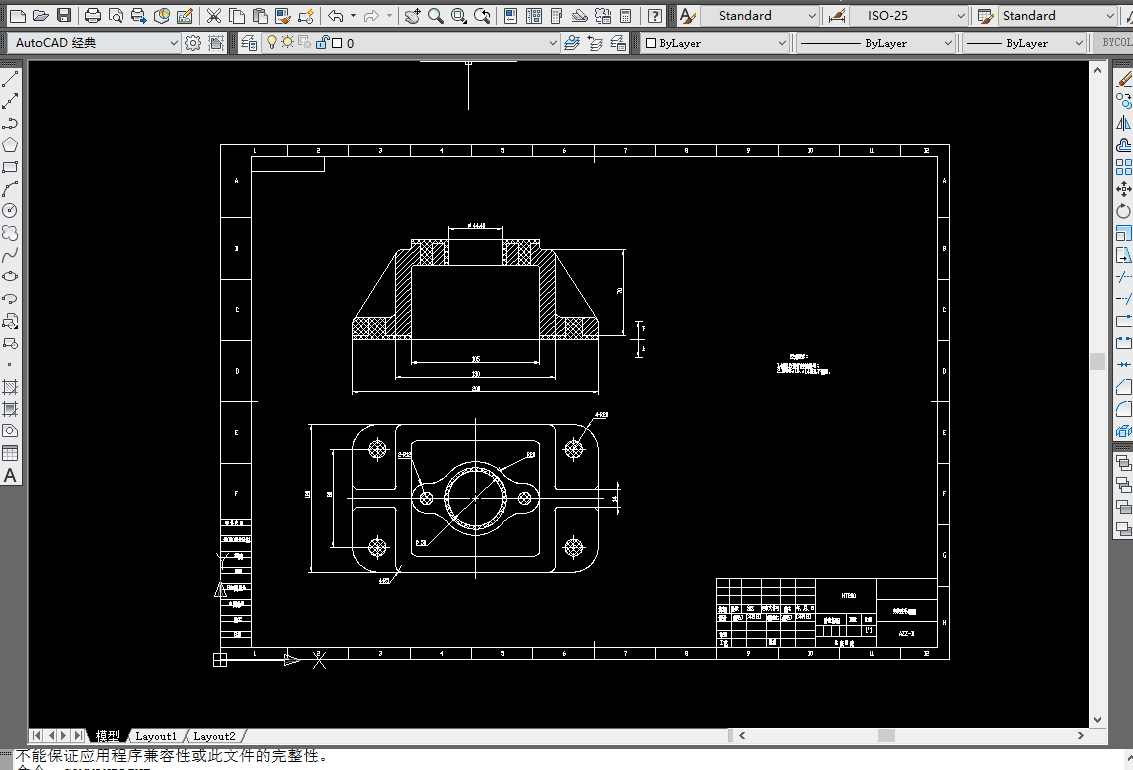Viewport: 1133px width, 770px height.
Task: Click vertical scrollbar down arrow
Action: (x=1098, y=720)
